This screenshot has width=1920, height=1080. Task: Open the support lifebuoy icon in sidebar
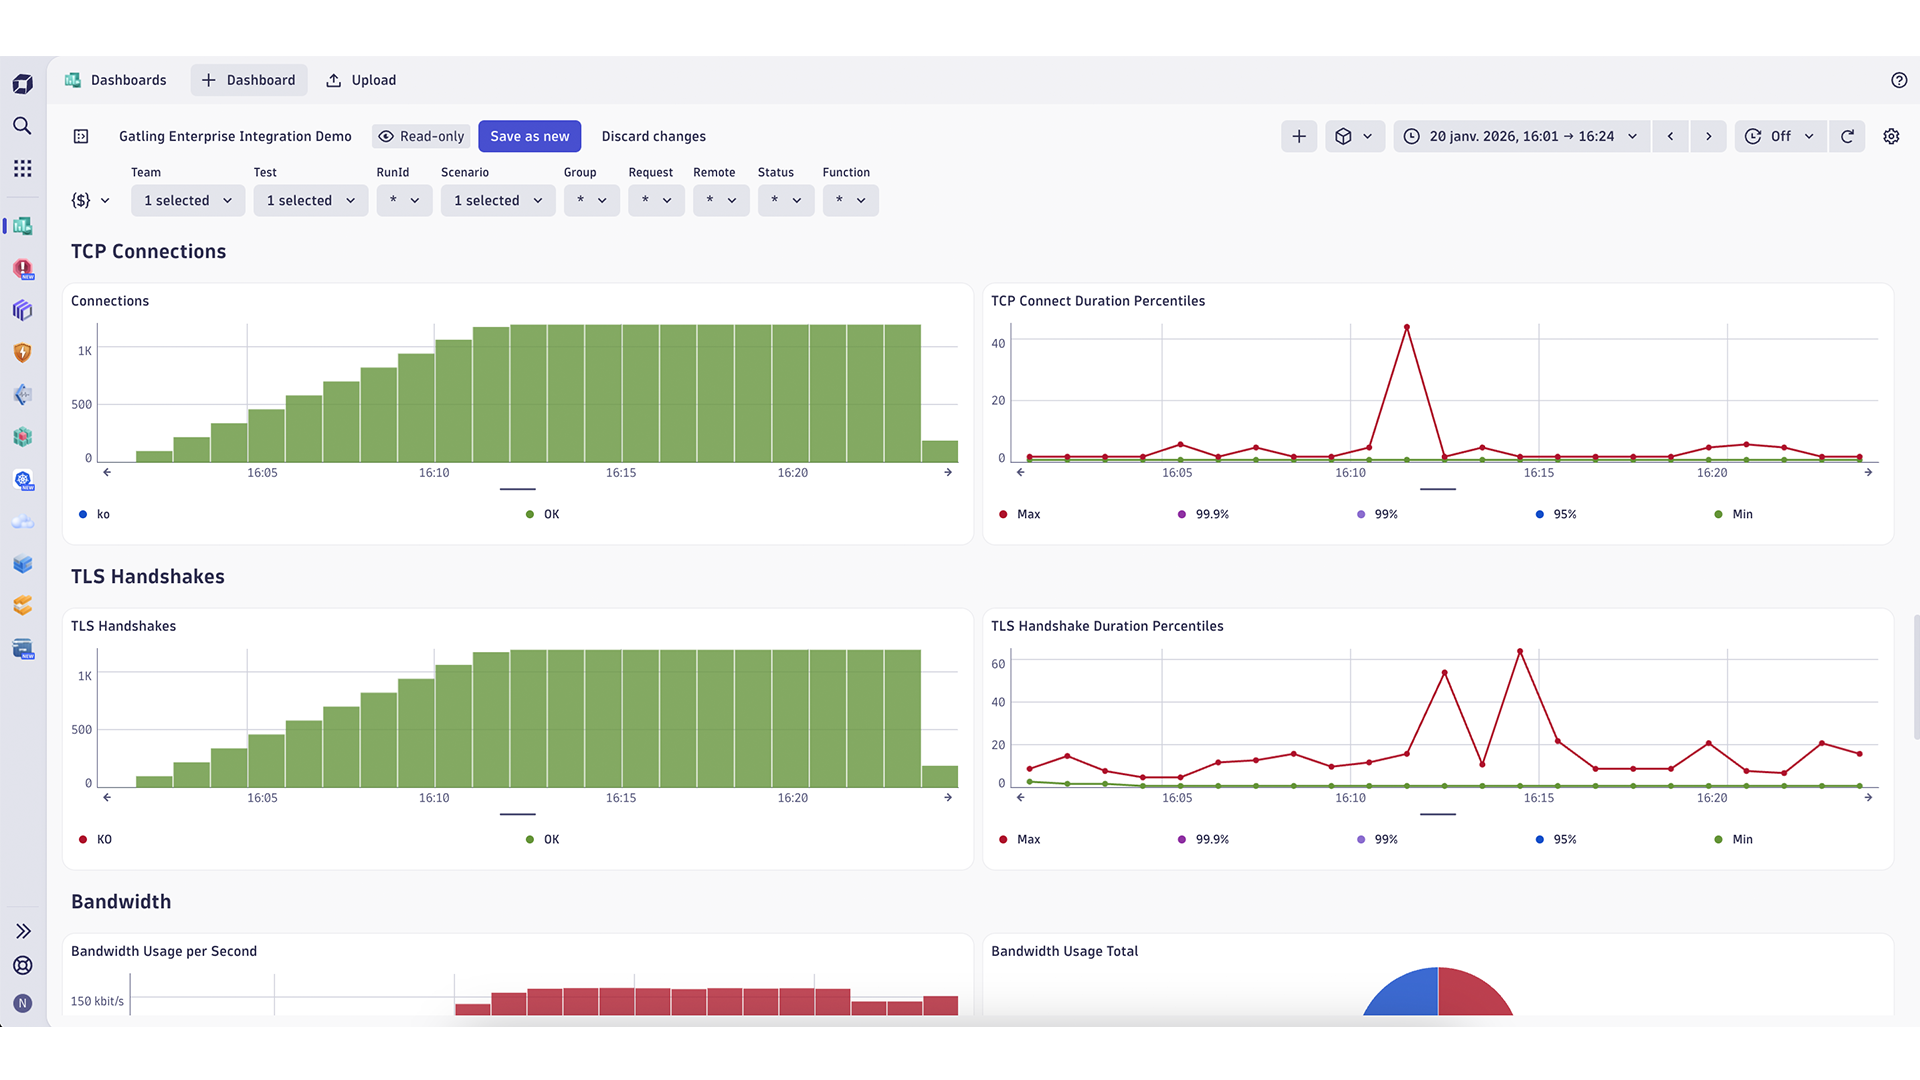(x=22, y=965)
